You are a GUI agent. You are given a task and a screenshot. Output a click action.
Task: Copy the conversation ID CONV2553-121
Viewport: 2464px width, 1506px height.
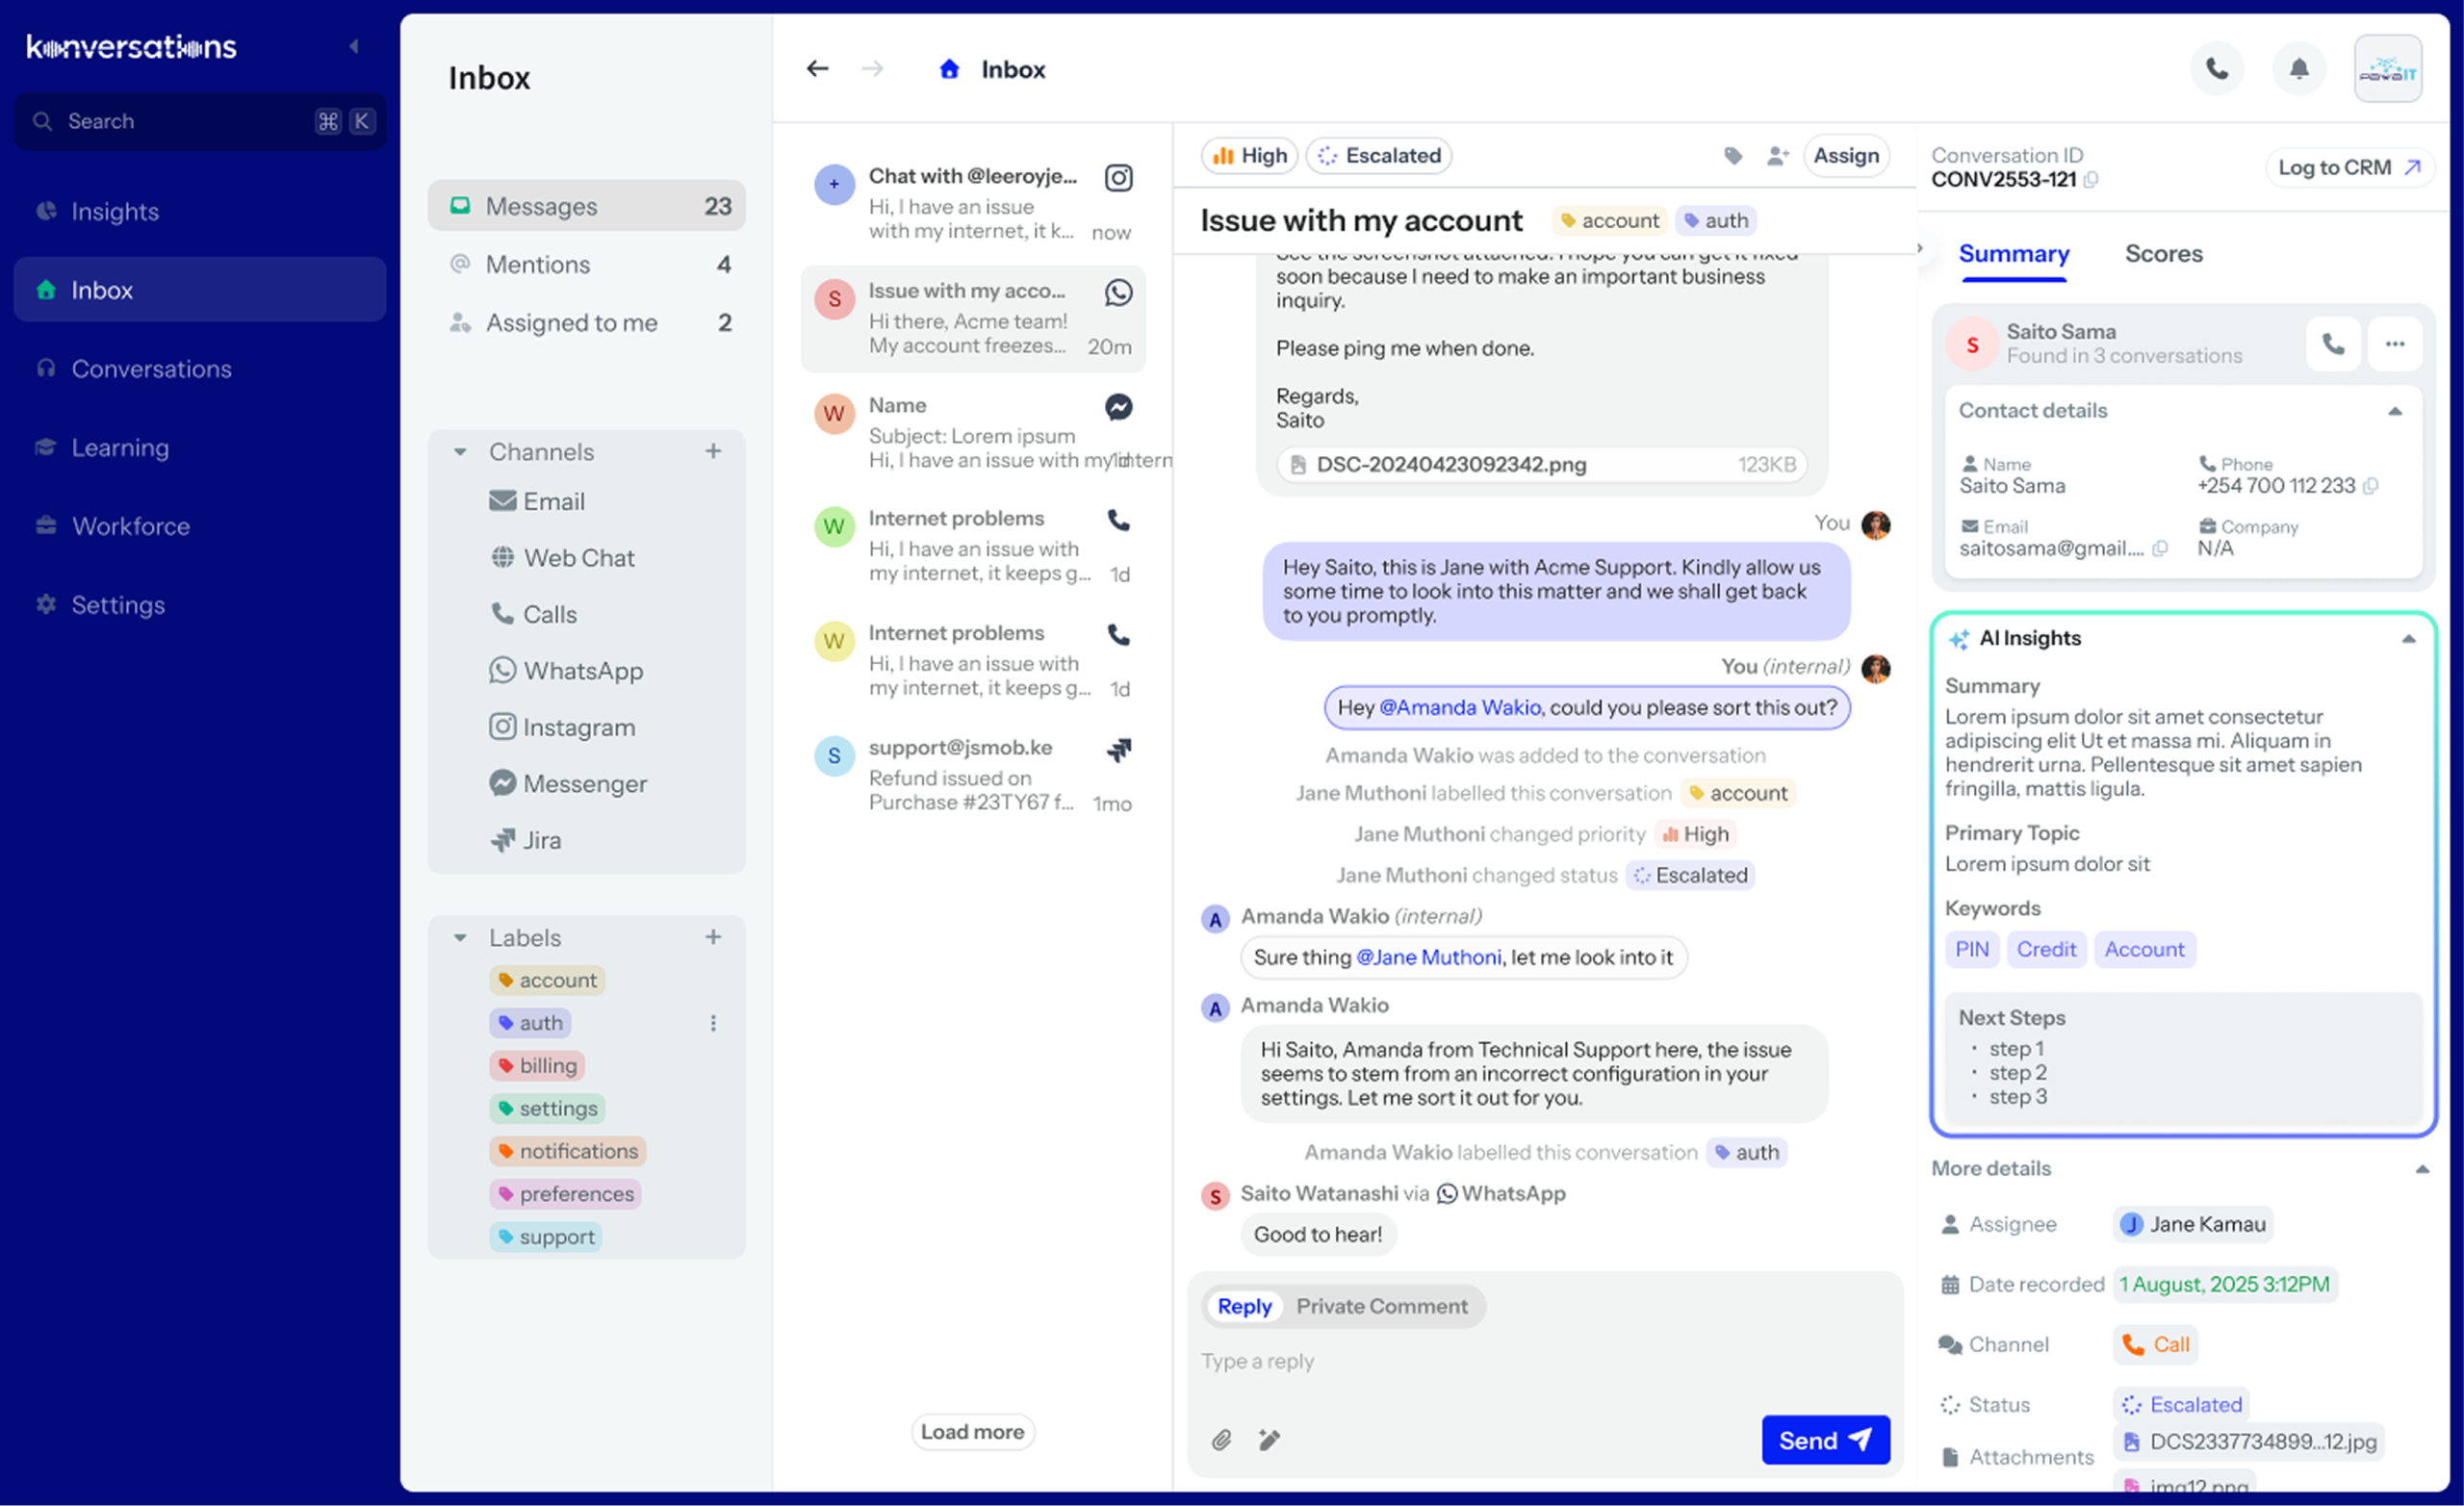coord(2091,180)
